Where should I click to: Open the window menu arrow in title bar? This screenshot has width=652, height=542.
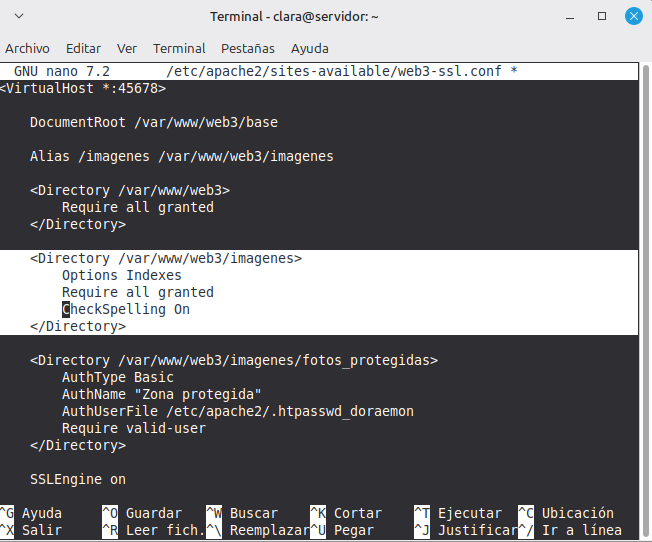click(x=21, y=17)
